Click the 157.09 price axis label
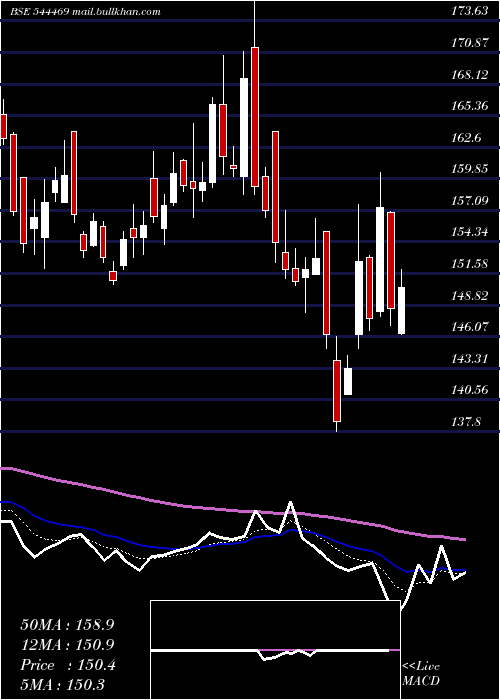The width and height of the screenshot is (500, 700). coord(470,201)
